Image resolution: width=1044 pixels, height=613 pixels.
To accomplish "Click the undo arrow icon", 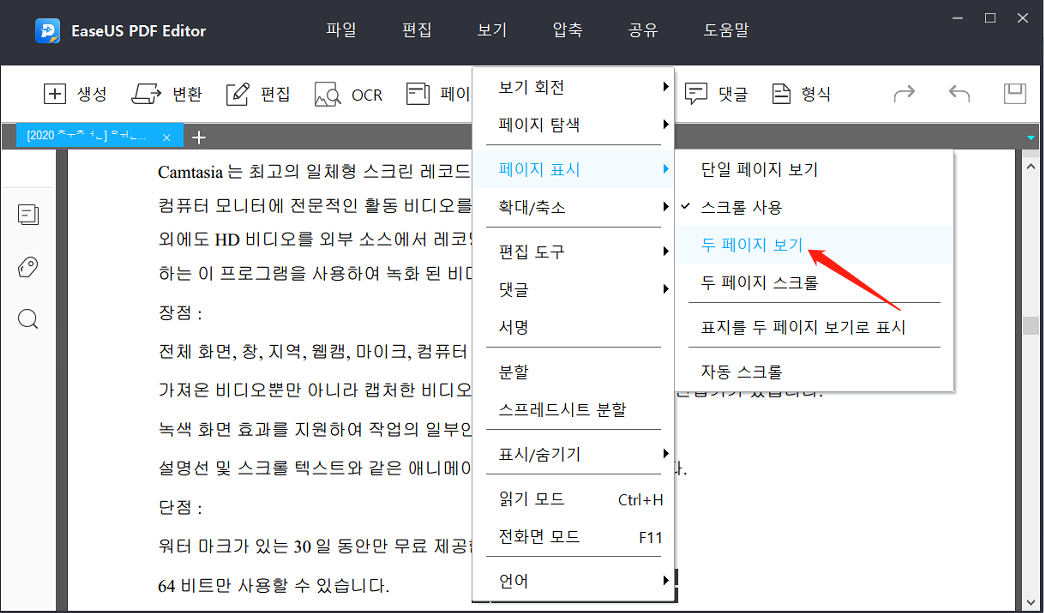I will tap(959, 94).
